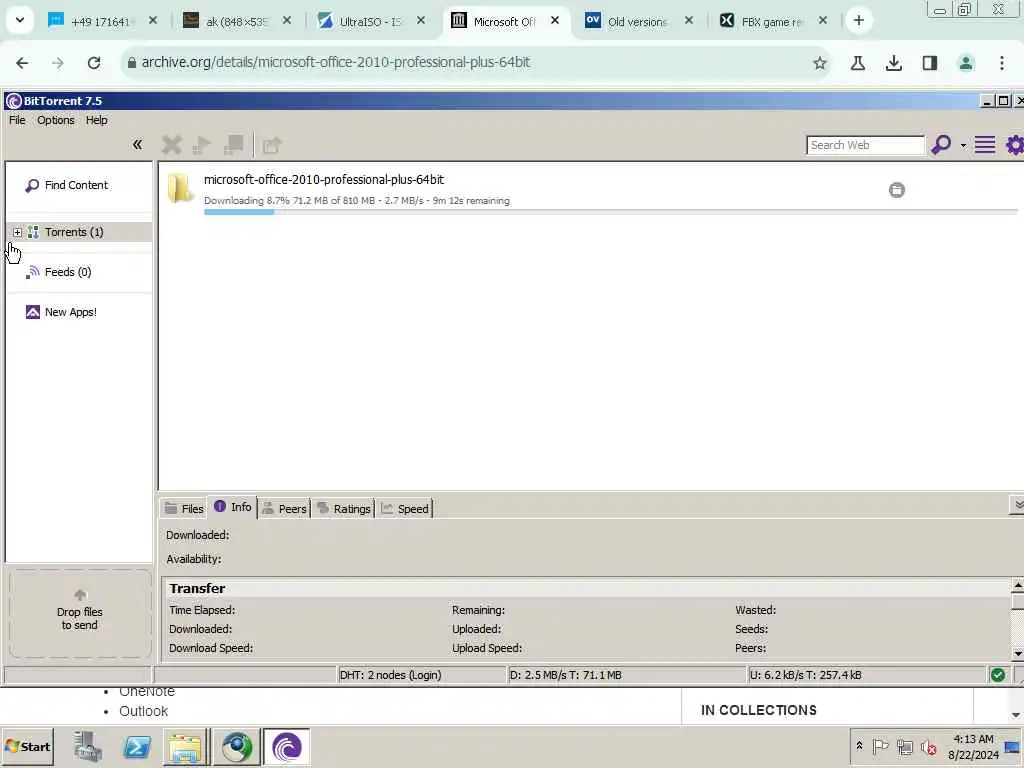The height and width of the screenshot is (768, 1024).
Task: Open the browser downloads icon
Action: coord(893,63)
